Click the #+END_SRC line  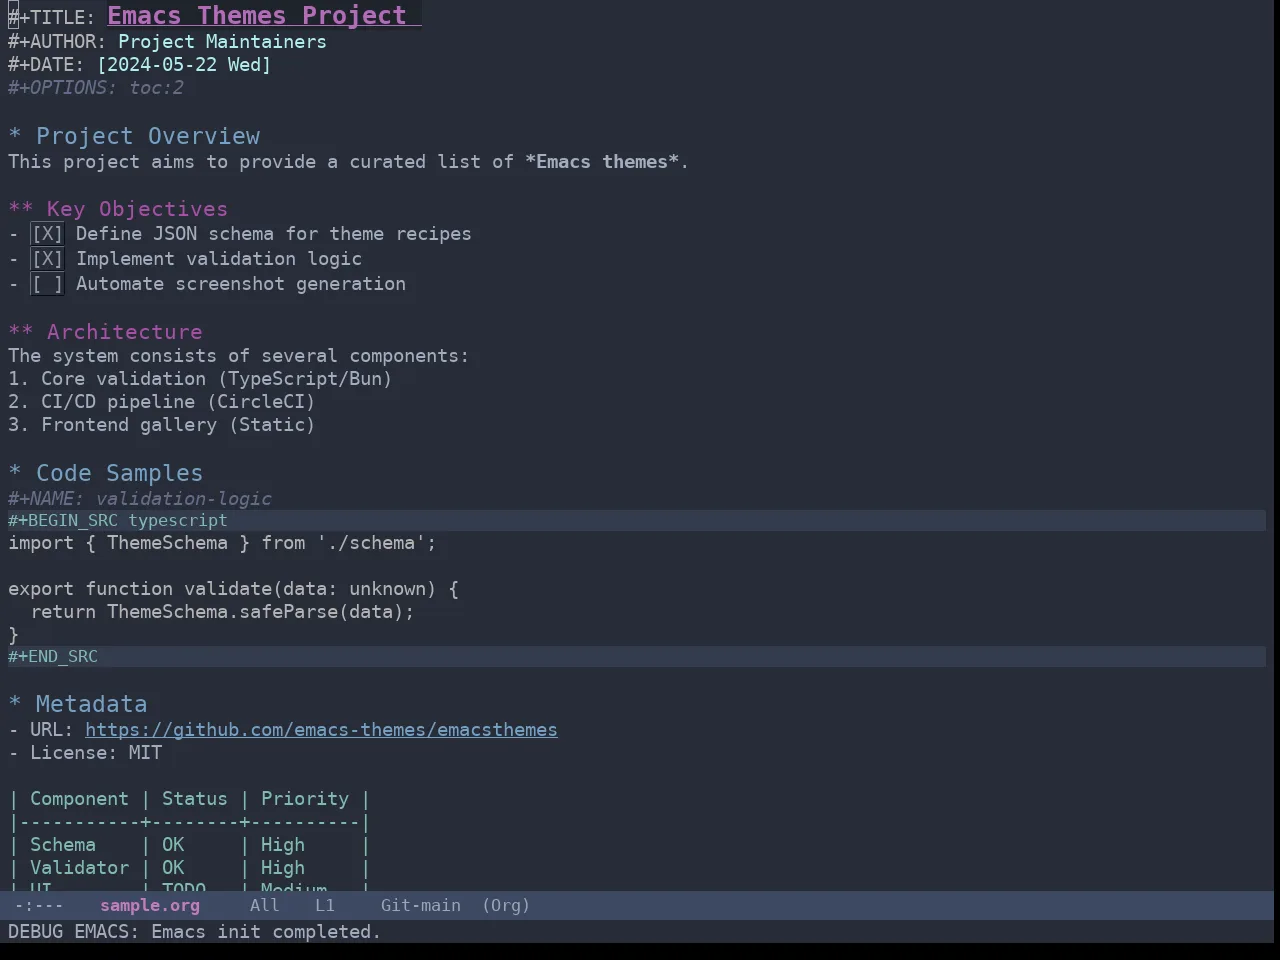[637, 657]
